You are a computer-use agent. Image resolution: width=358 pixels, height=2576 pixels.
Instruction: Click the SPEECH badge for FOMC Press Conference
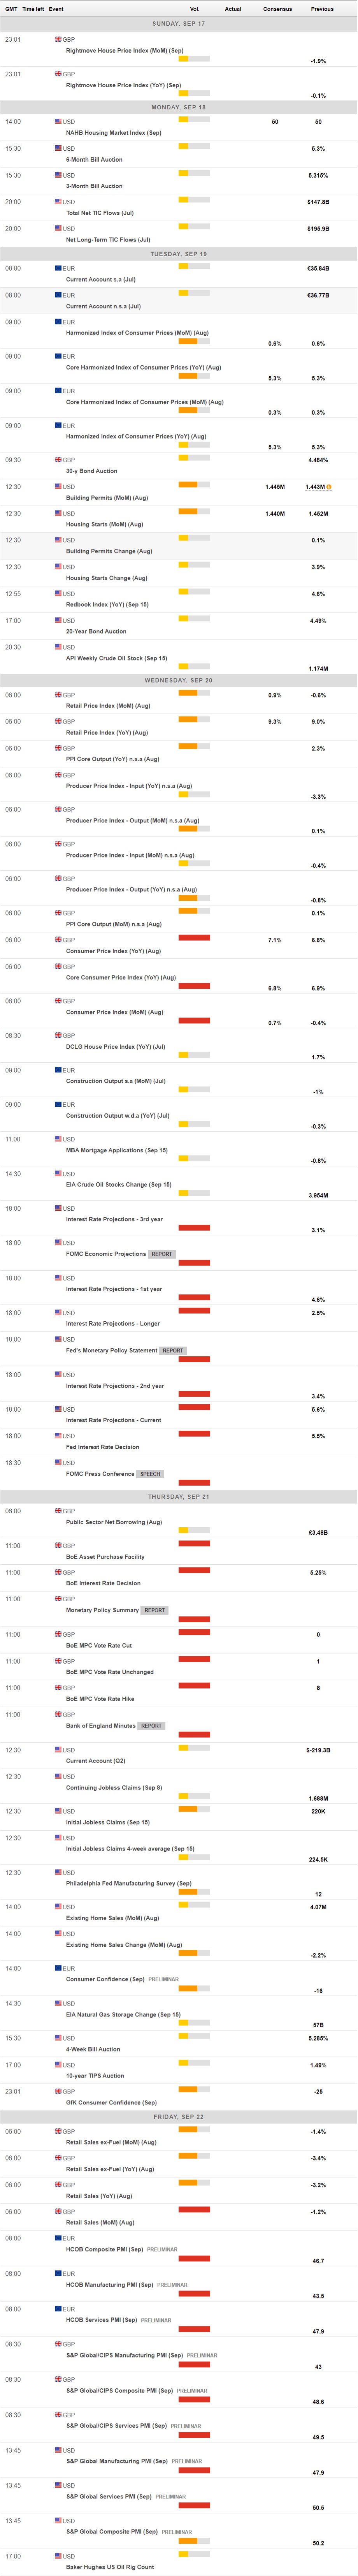[x=150, y=1474]
